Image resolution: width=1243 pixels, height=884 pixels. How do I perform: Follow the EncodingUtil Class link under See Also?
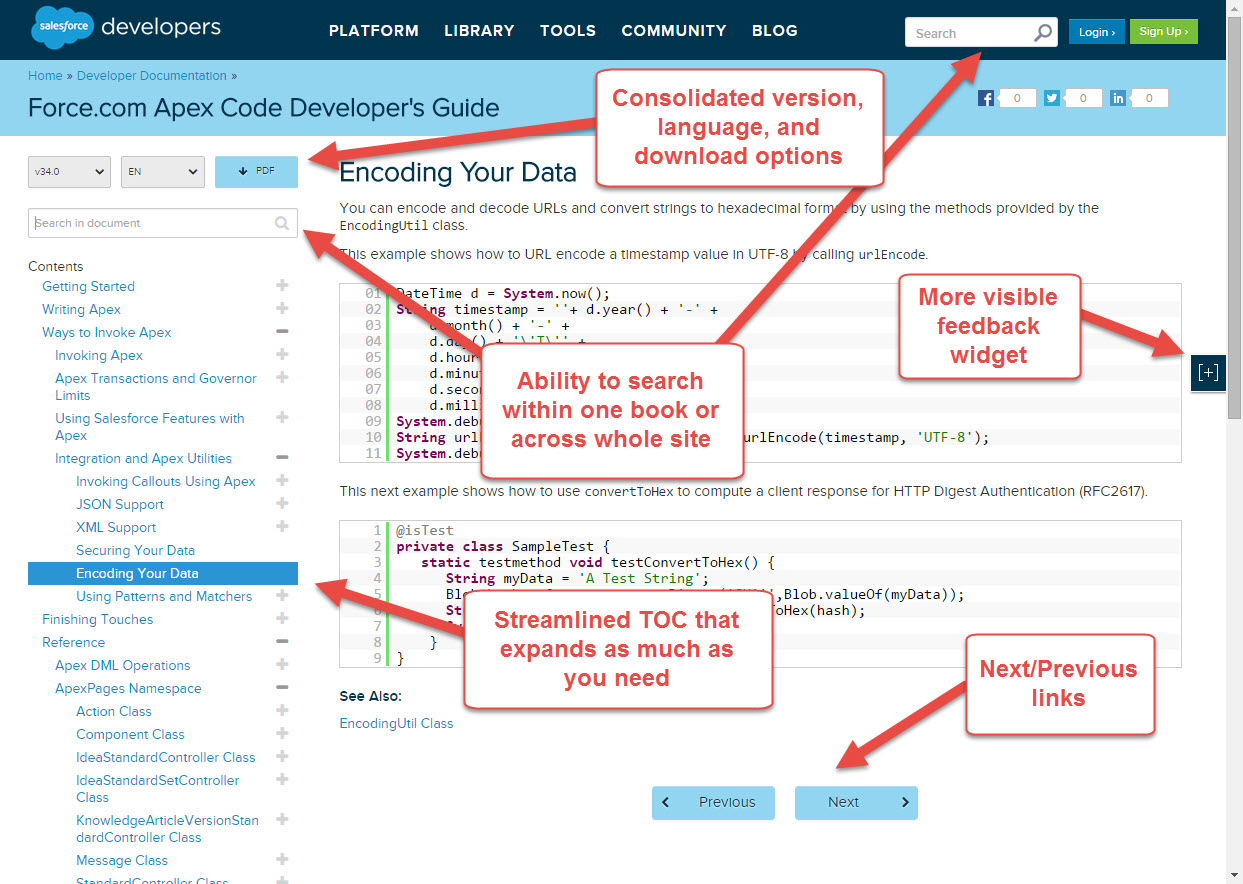[x=396, y=723]
